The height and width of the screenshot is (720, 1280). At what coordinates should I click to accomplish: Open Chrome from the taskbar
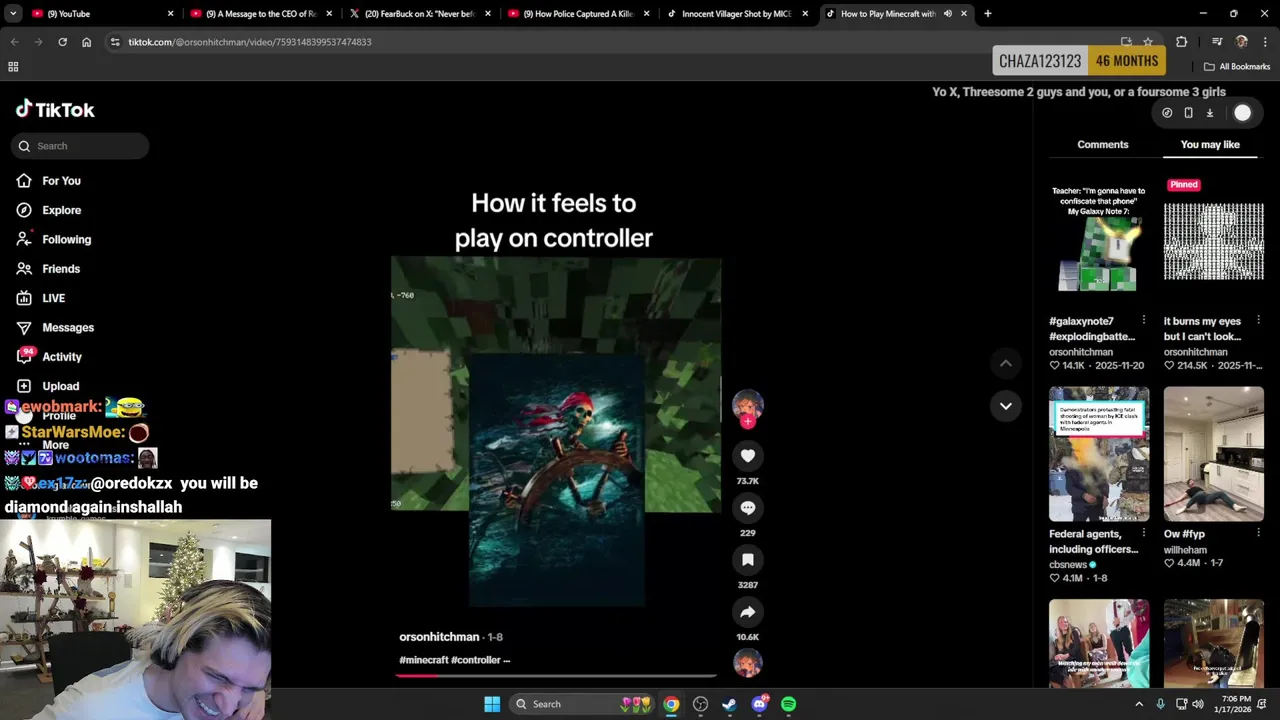click(x=671, y=704)
